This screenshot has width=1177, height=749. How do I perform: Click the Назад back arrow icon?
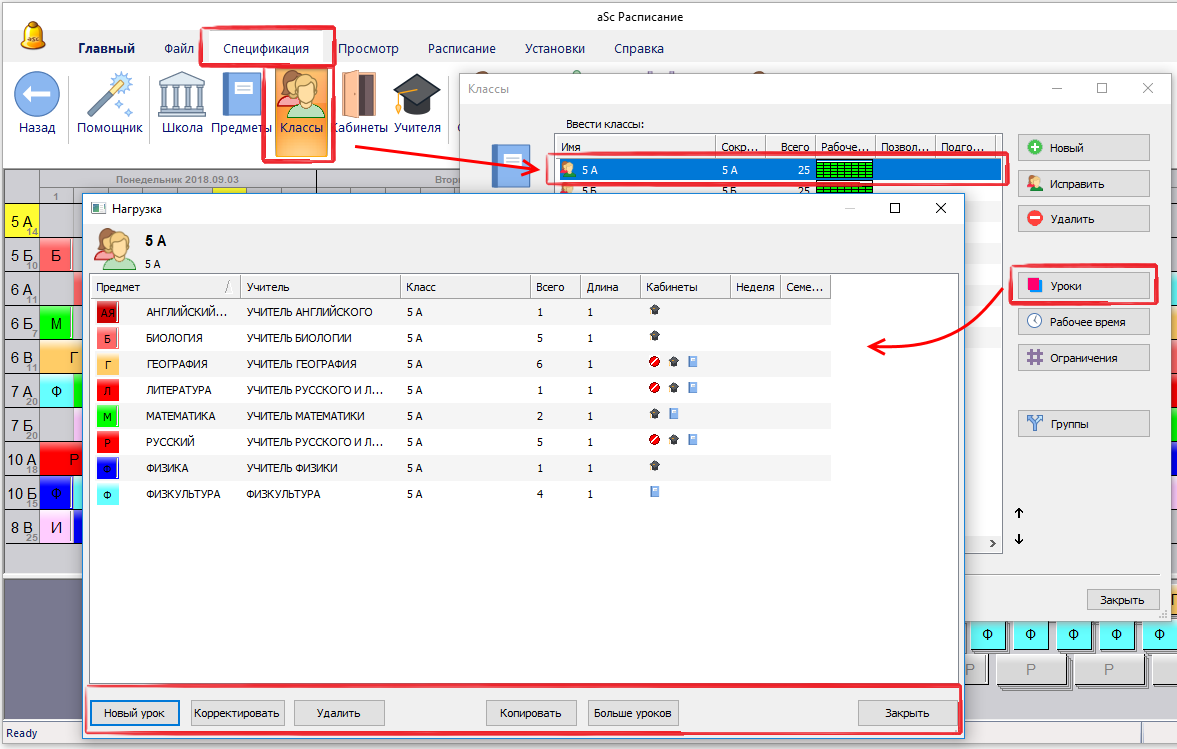[37, 96]
